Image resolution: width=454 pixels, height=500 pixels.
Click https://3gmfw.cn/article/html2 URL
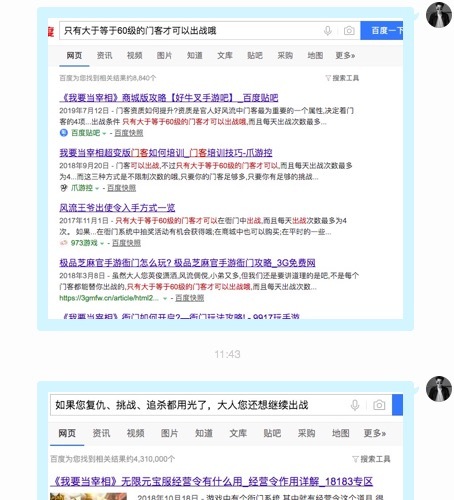(109, 298)
